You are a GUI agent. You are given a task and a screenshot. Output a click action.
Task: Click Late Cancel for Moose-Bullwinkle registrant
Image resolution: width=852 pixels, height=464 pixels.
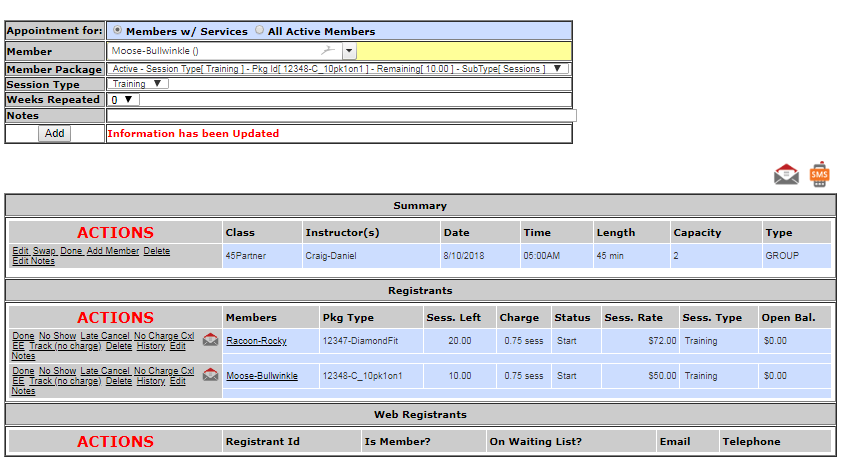[x=104, y=371]
